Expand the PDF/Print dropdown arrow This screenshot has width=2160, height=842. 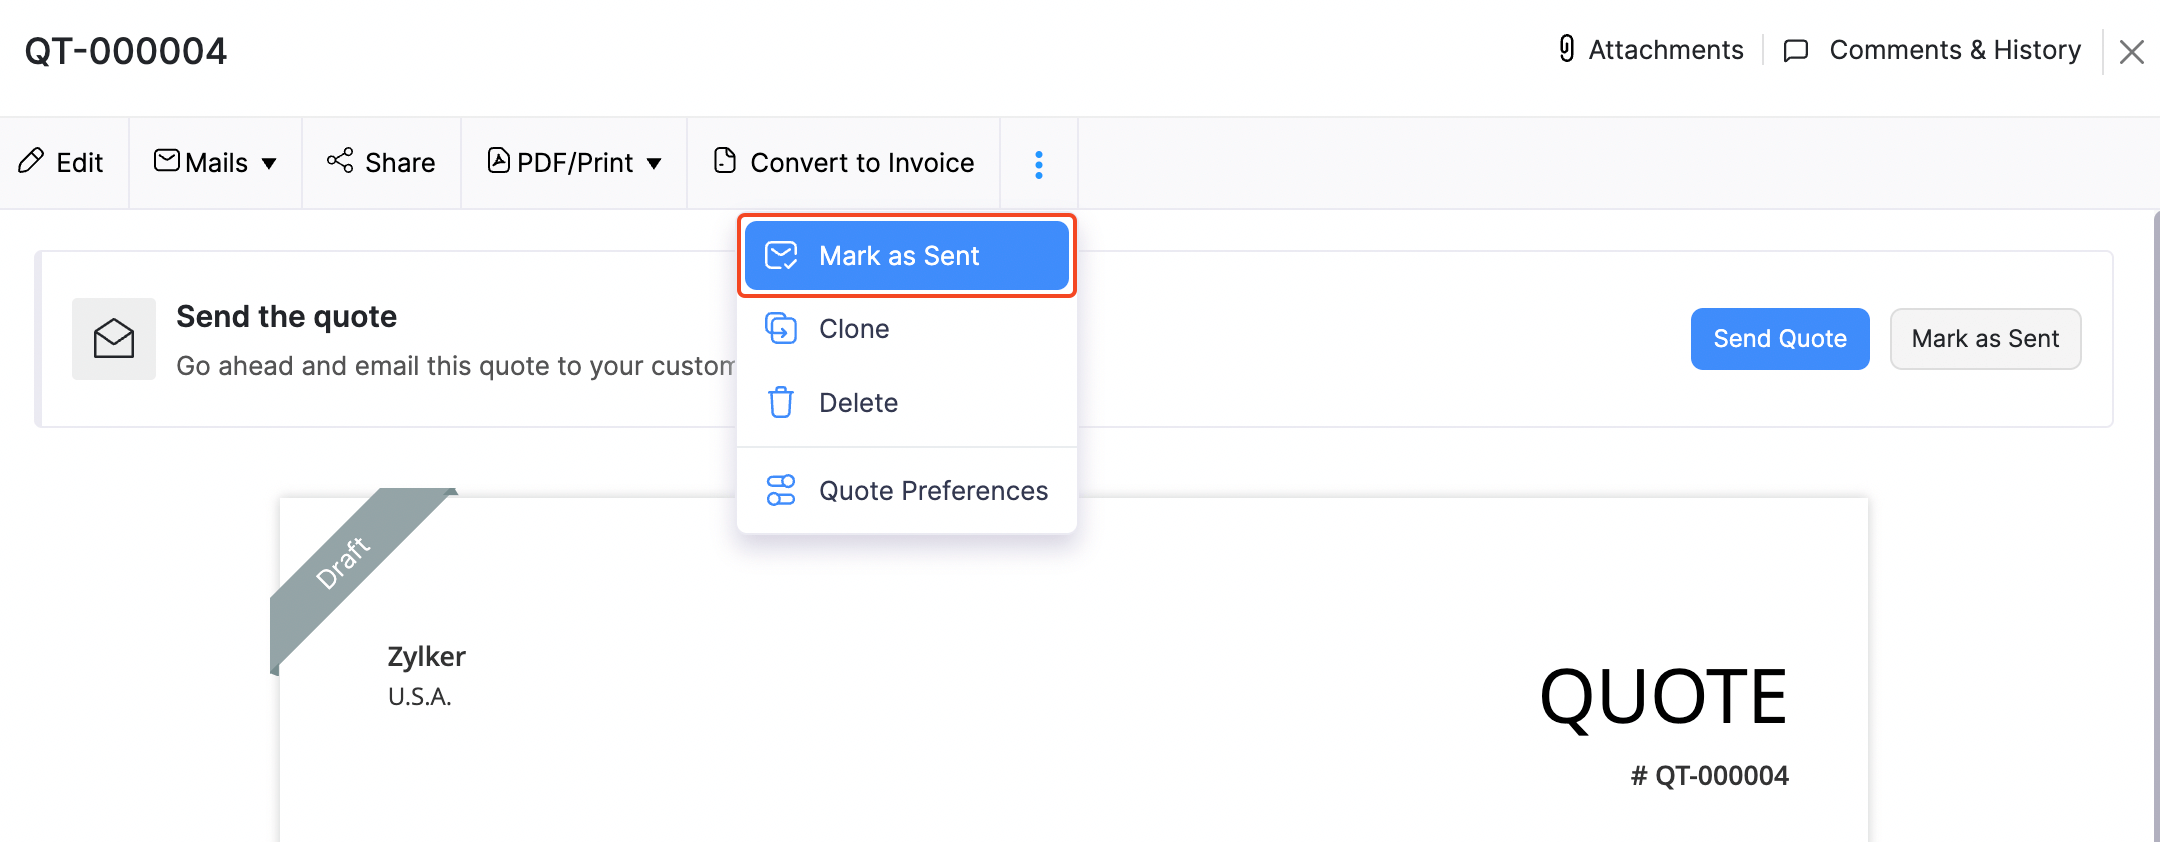coord(654,163)
